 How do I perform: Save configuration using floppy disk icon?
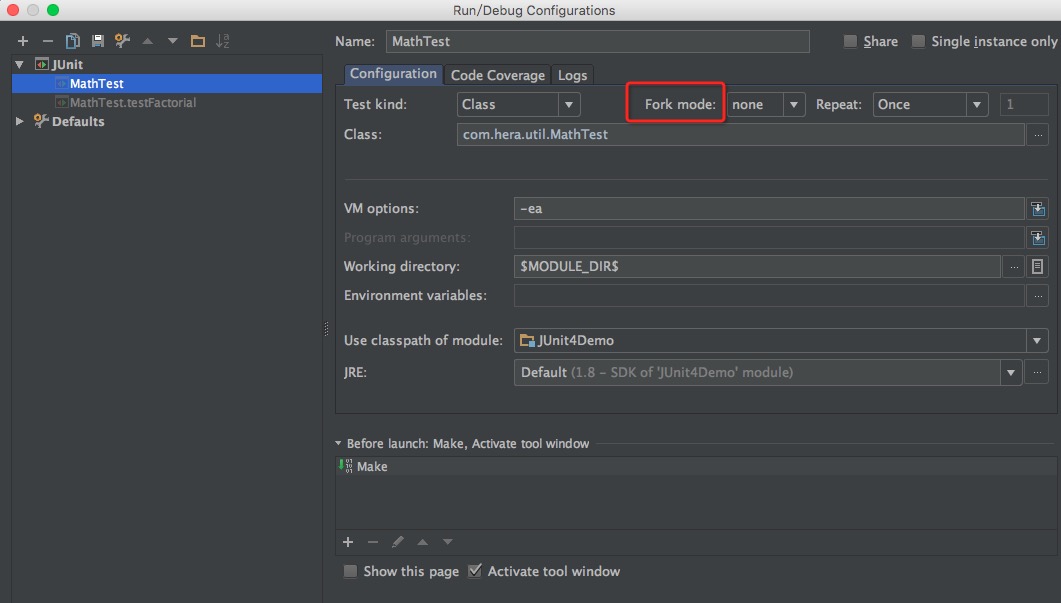[98, 41]
